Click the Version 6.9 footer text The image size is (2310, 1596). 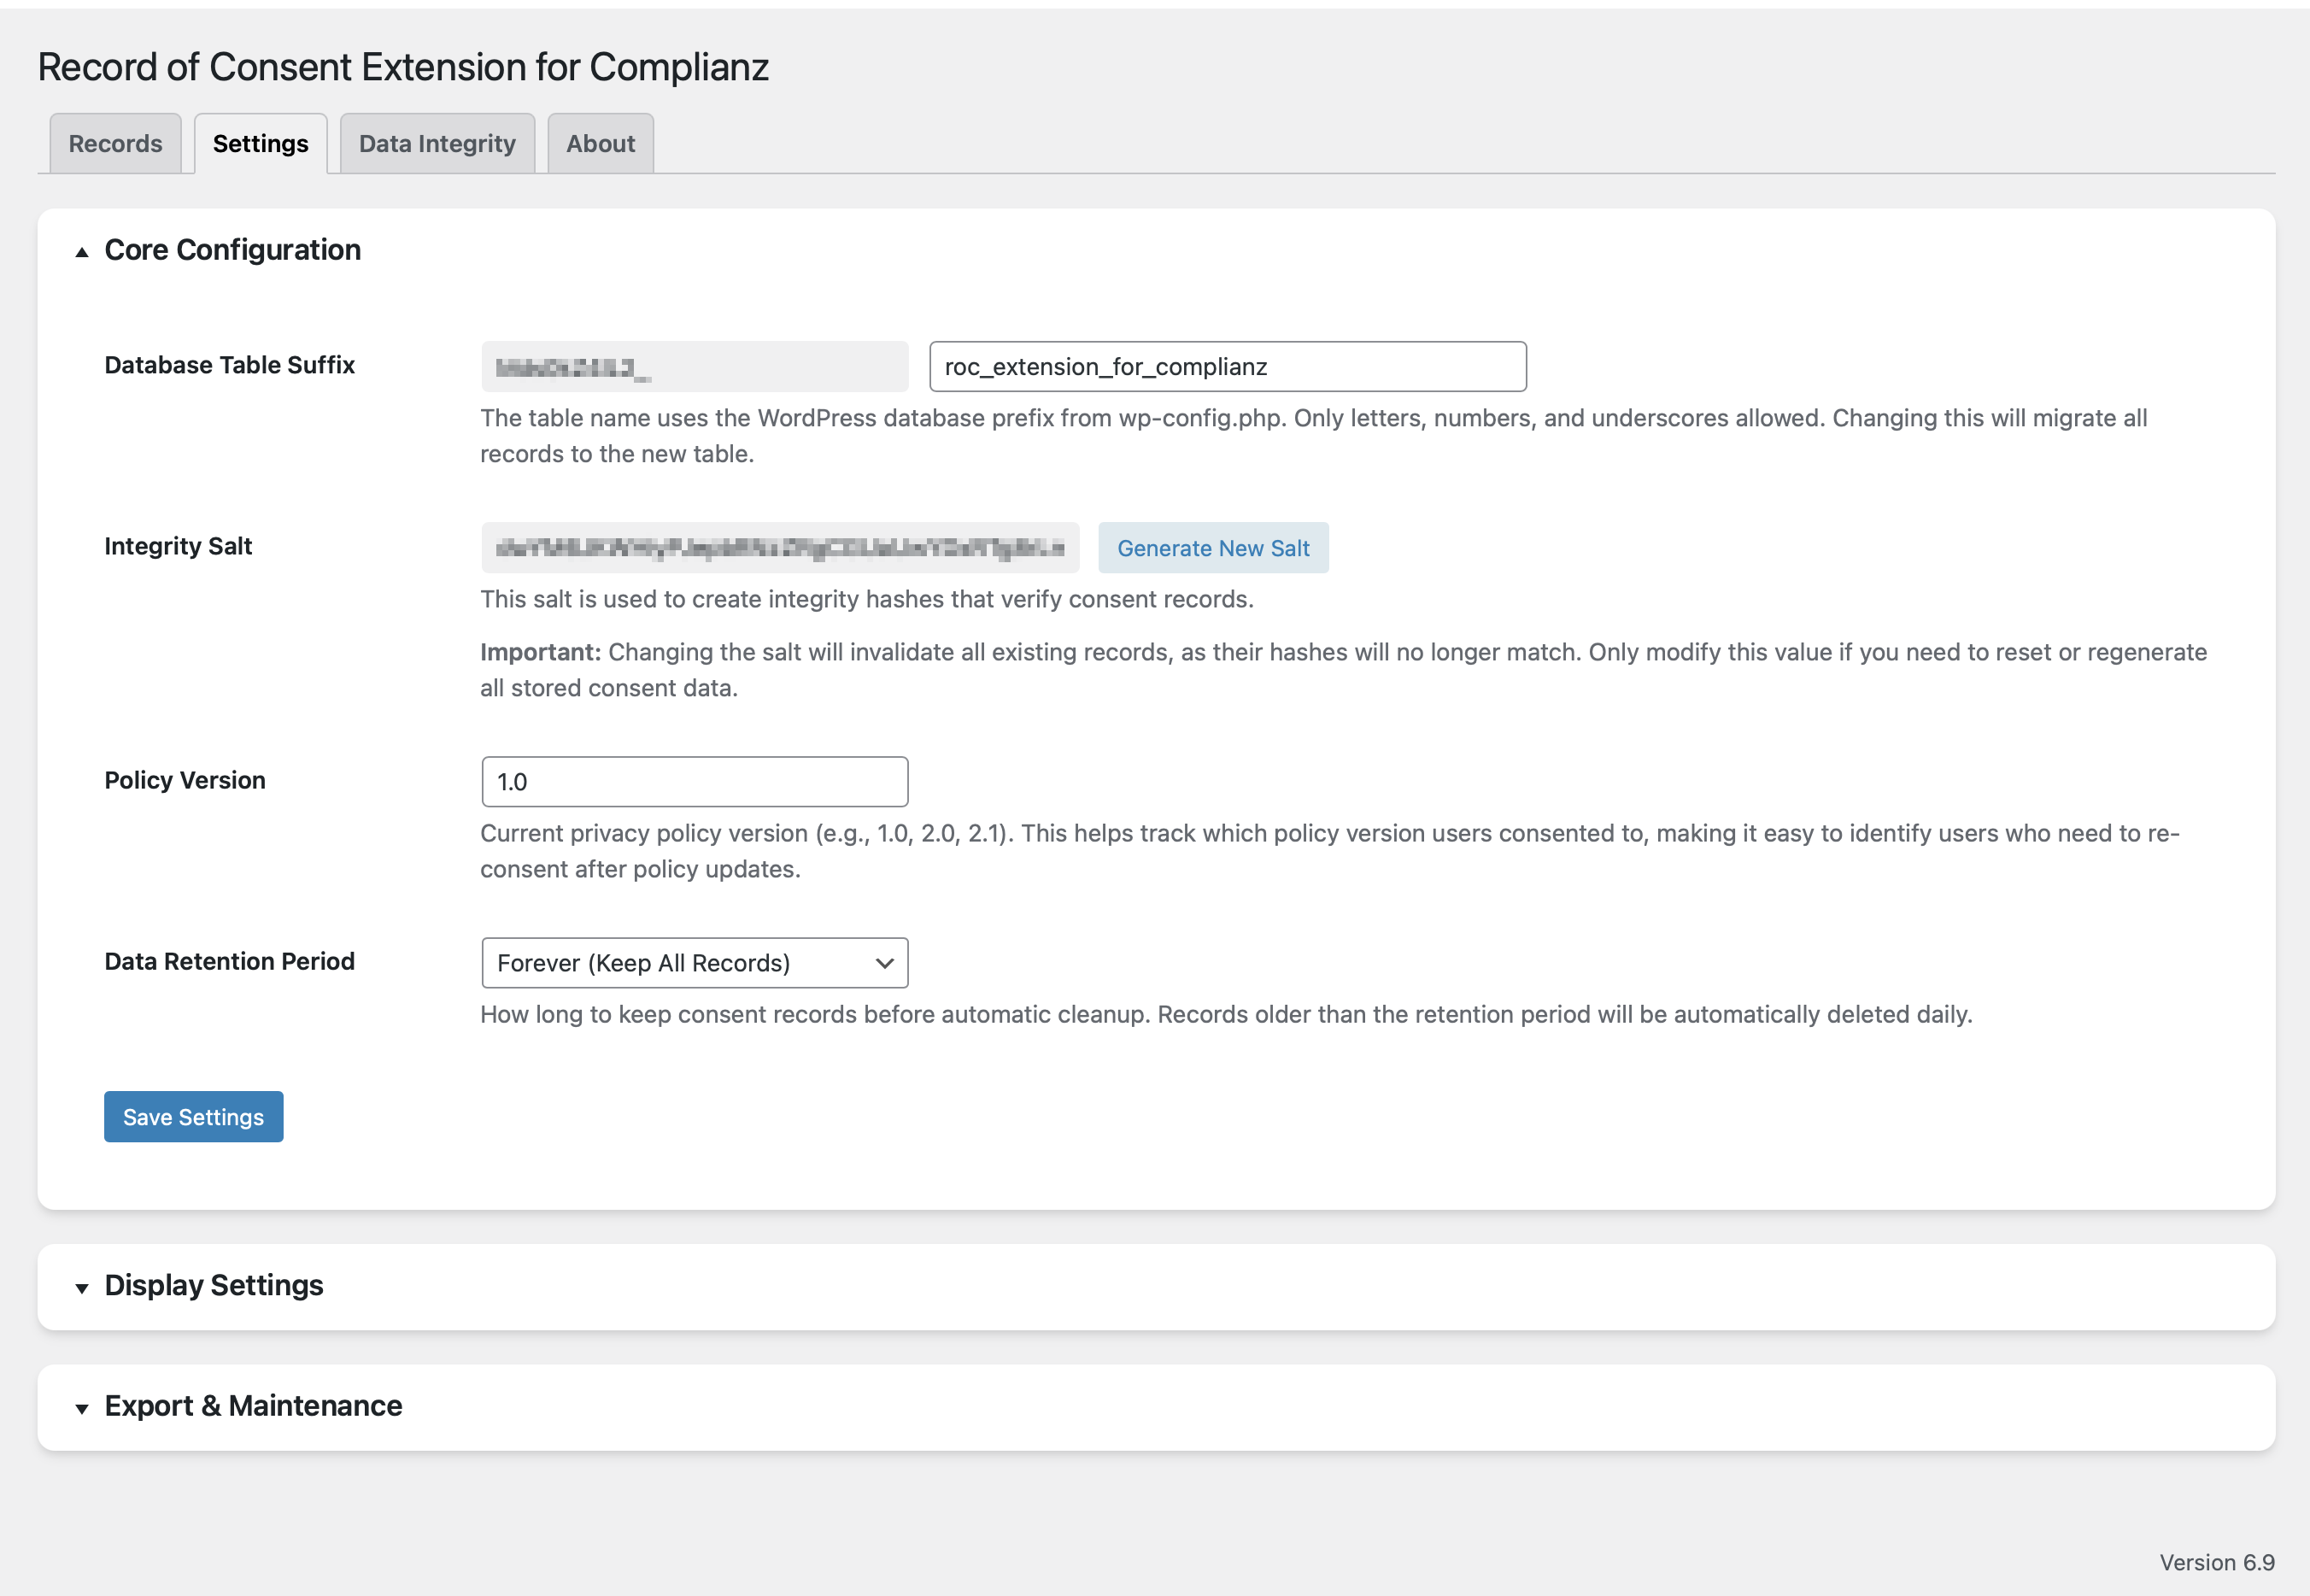point(2216,1562)
